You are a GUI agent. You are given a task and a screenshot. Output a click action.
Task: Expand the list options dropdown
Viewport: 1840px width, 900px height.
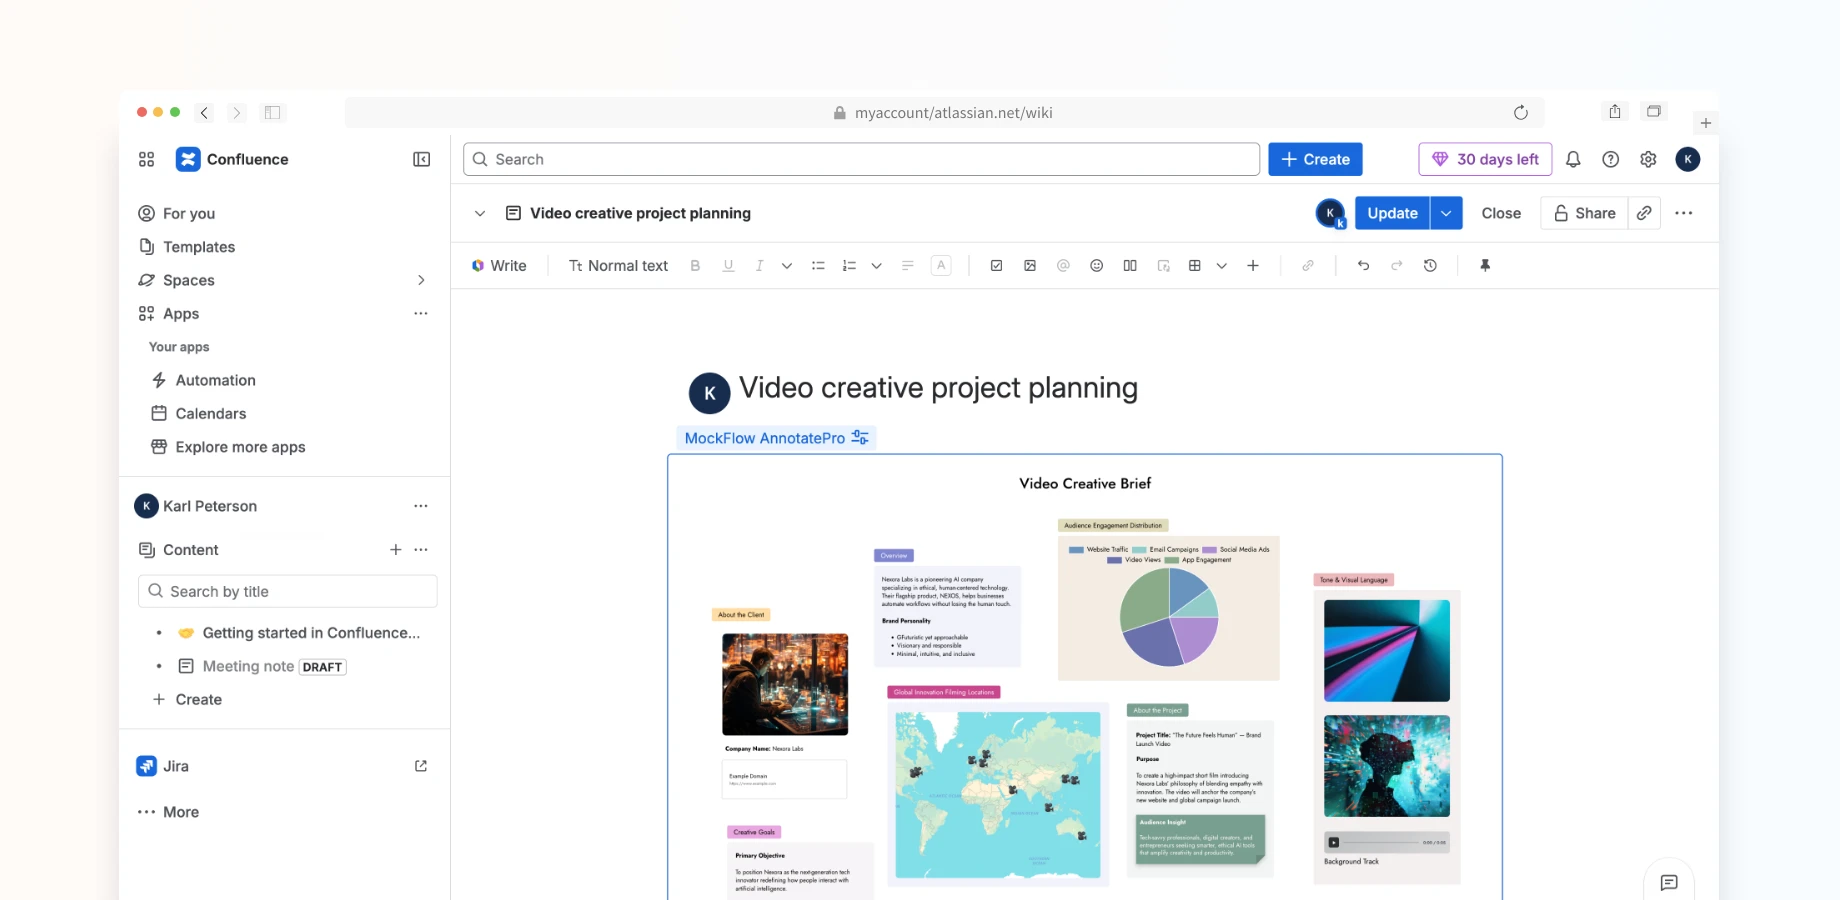coord(876,266)
